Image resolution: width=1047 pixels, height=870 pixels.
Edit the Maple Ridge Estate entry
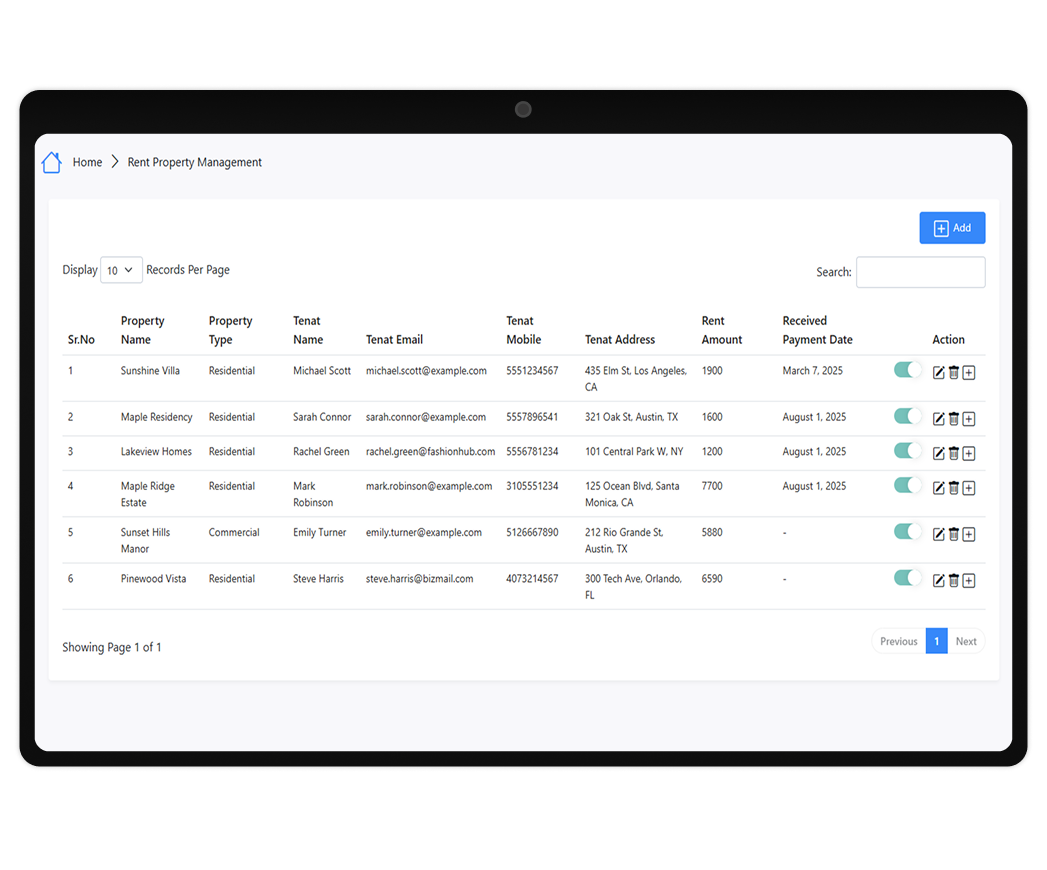938,488
